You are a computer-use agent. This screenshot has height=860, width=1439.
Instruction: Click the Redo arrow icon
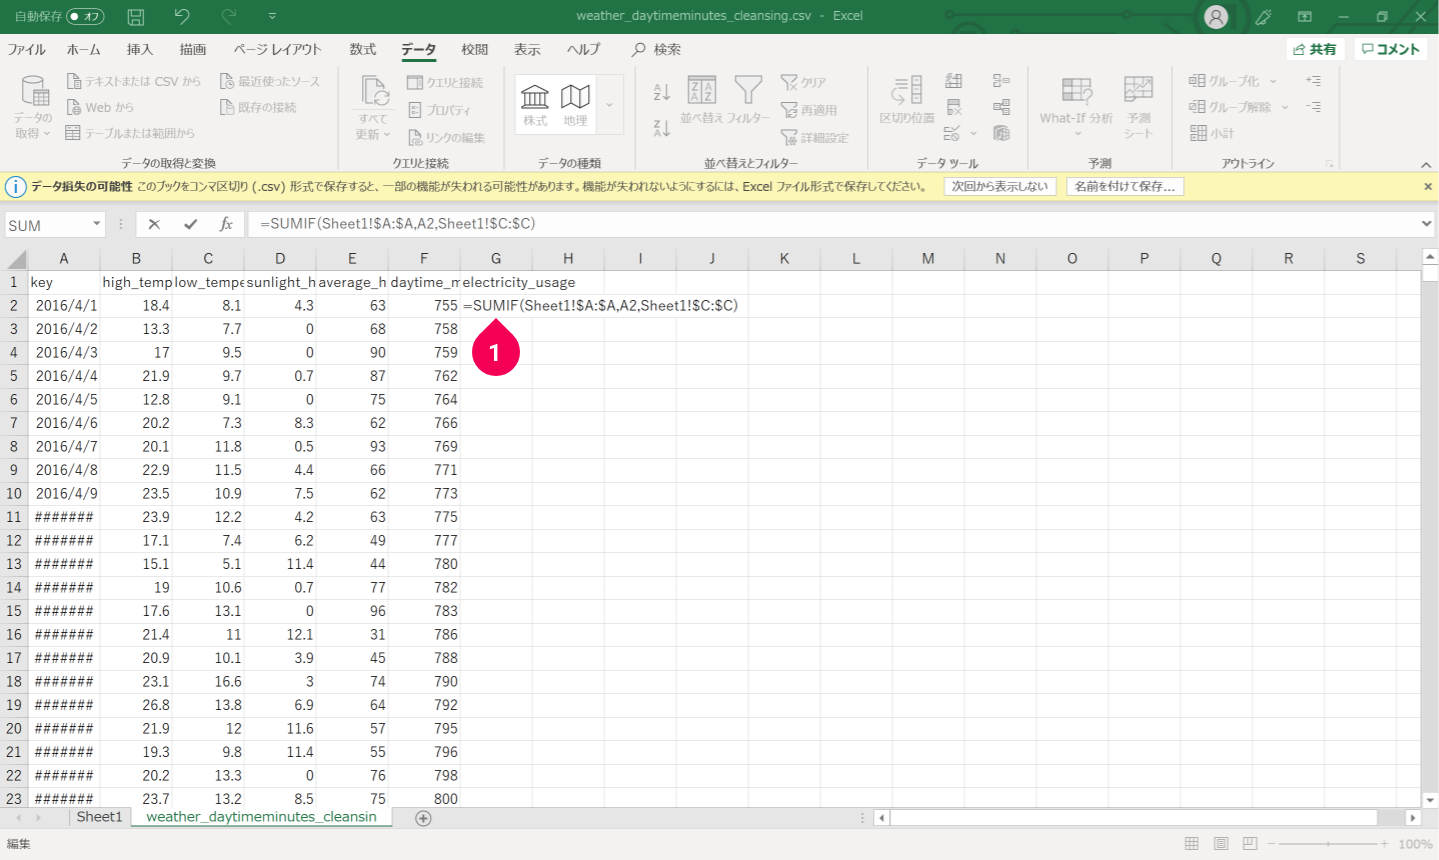[x=228, y=16]
